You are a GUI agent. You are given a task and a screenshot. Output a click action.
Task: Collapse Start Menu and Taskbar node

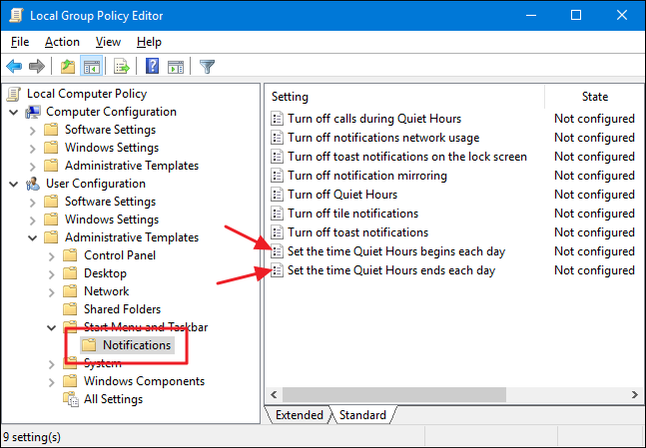click(51, 328)
